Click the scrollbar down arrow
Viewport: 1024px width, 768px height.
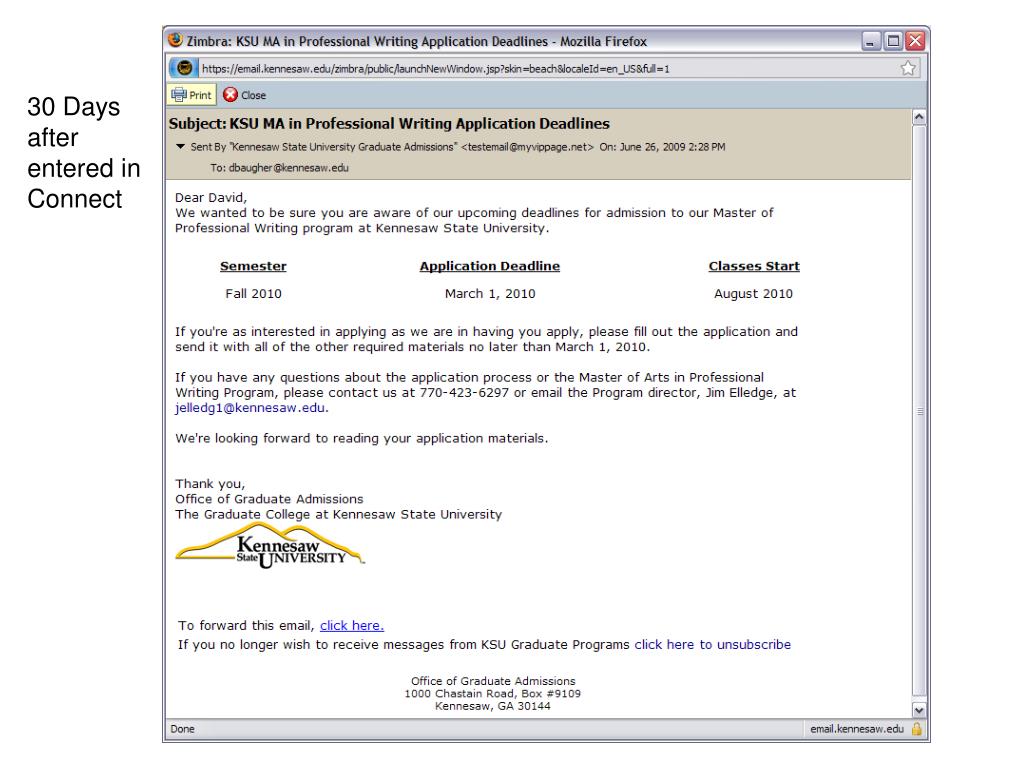pos(919,711)
